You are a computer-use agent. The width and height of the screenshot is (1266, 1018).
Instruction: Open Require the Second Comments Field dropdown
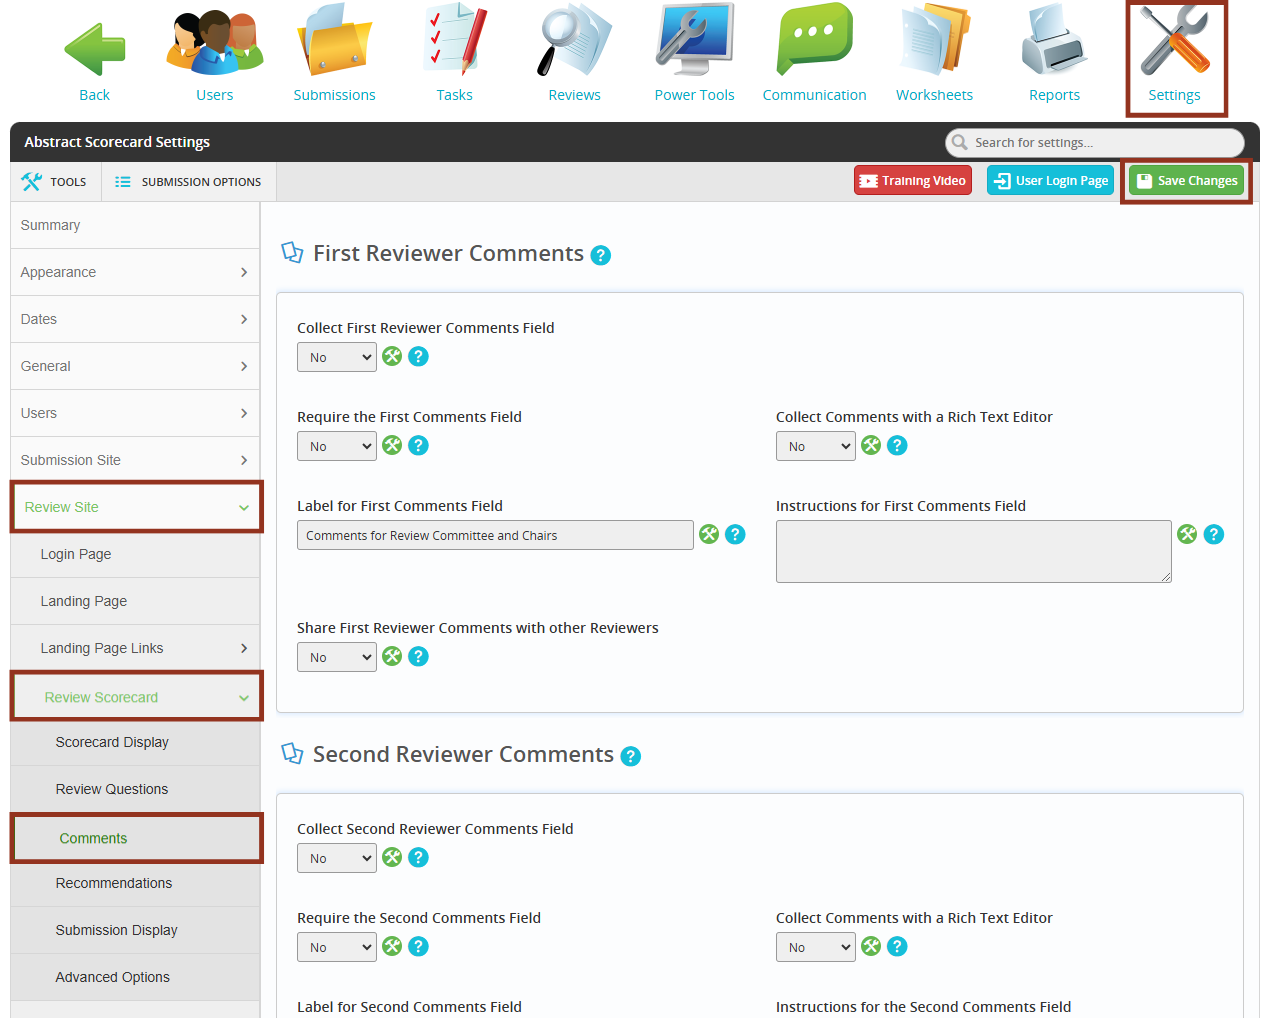coord(337,947)
